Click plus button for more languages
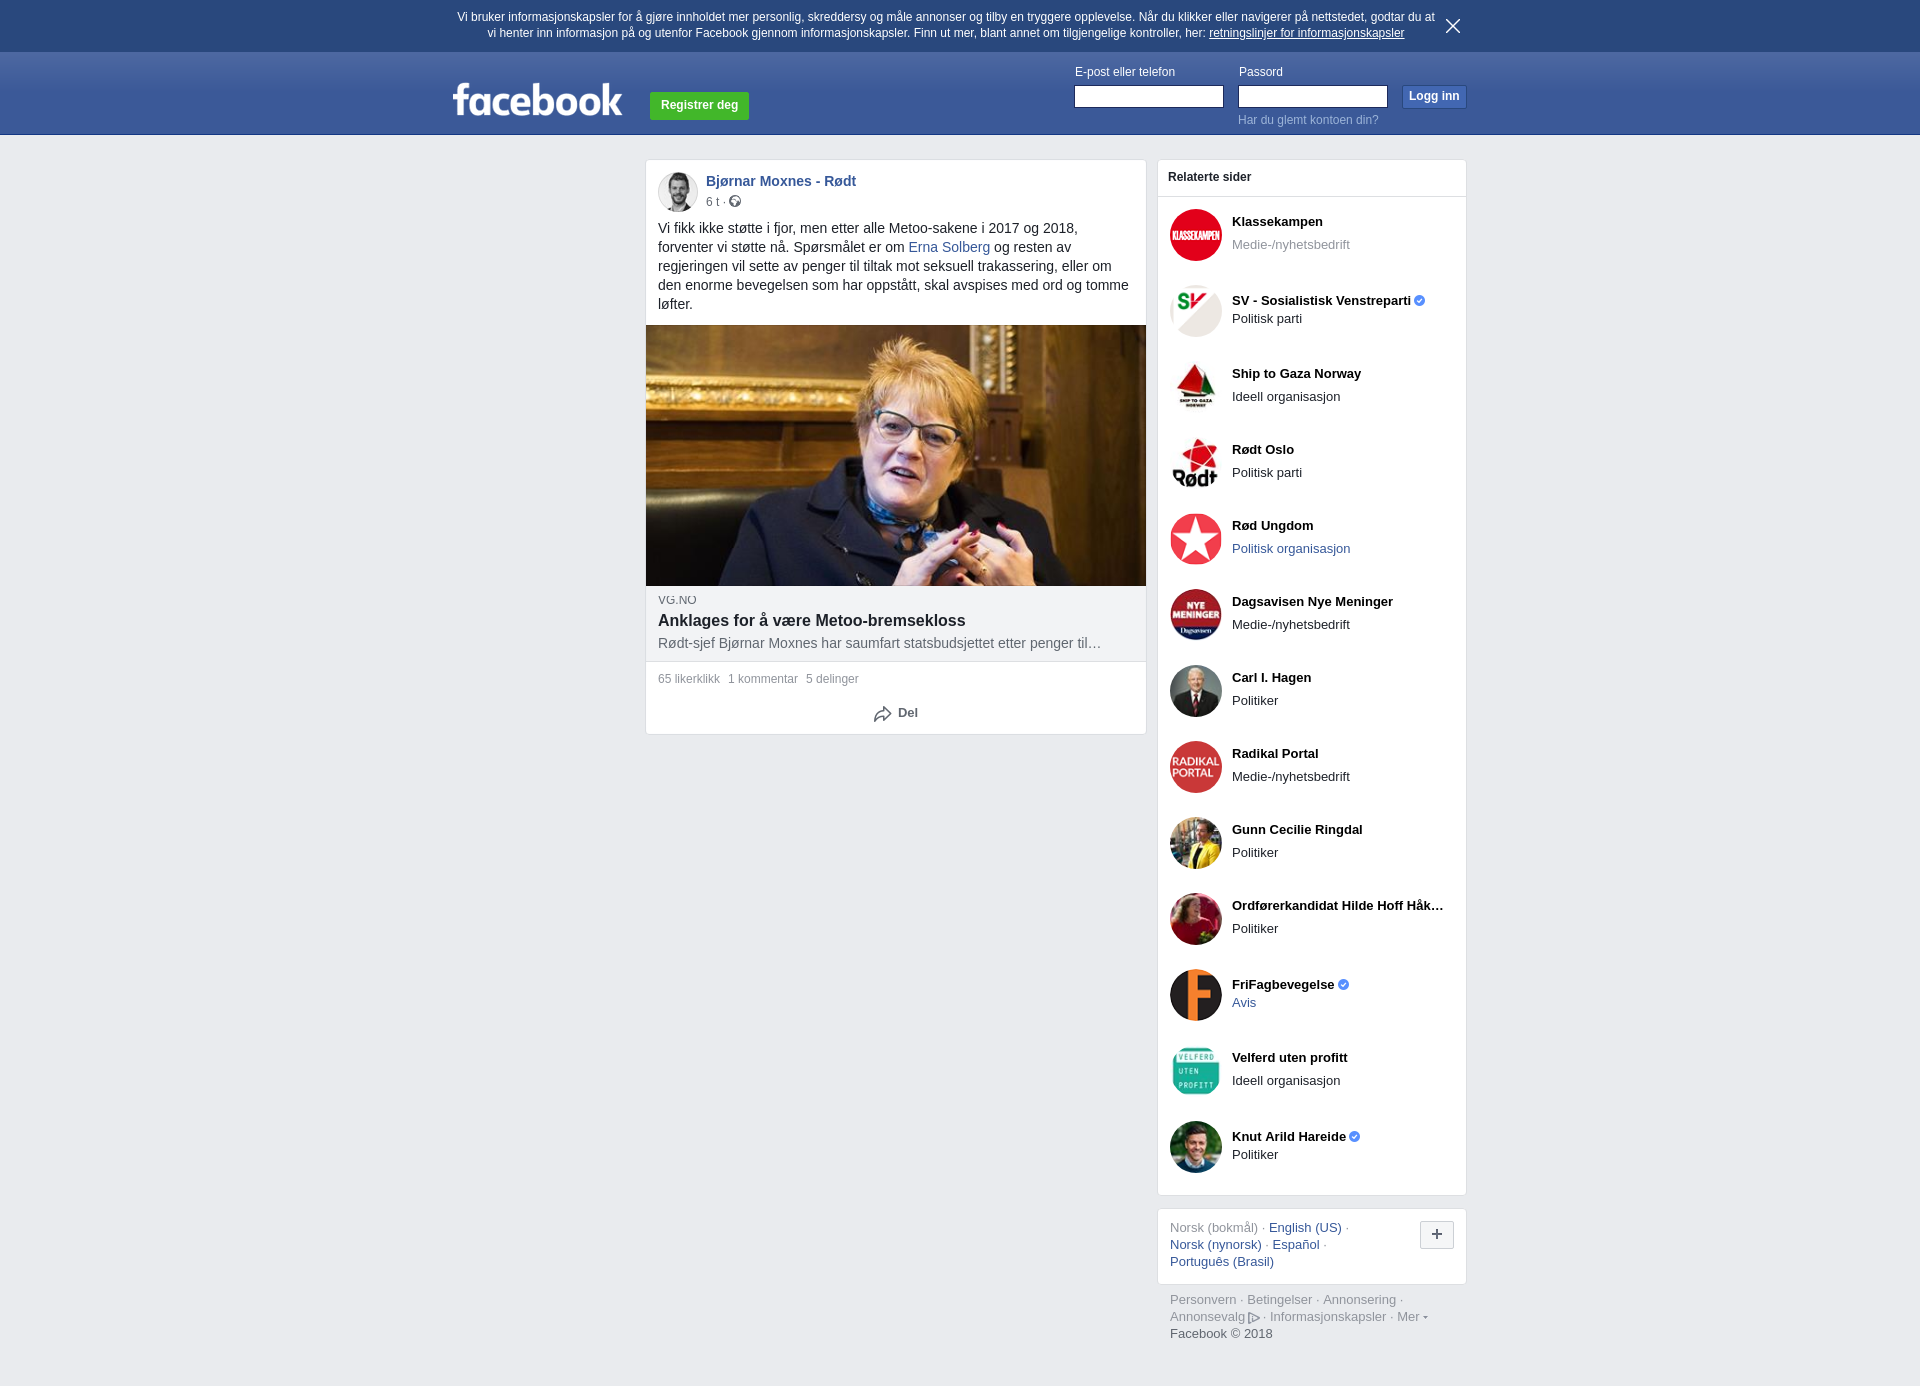 [1437, 1235]
